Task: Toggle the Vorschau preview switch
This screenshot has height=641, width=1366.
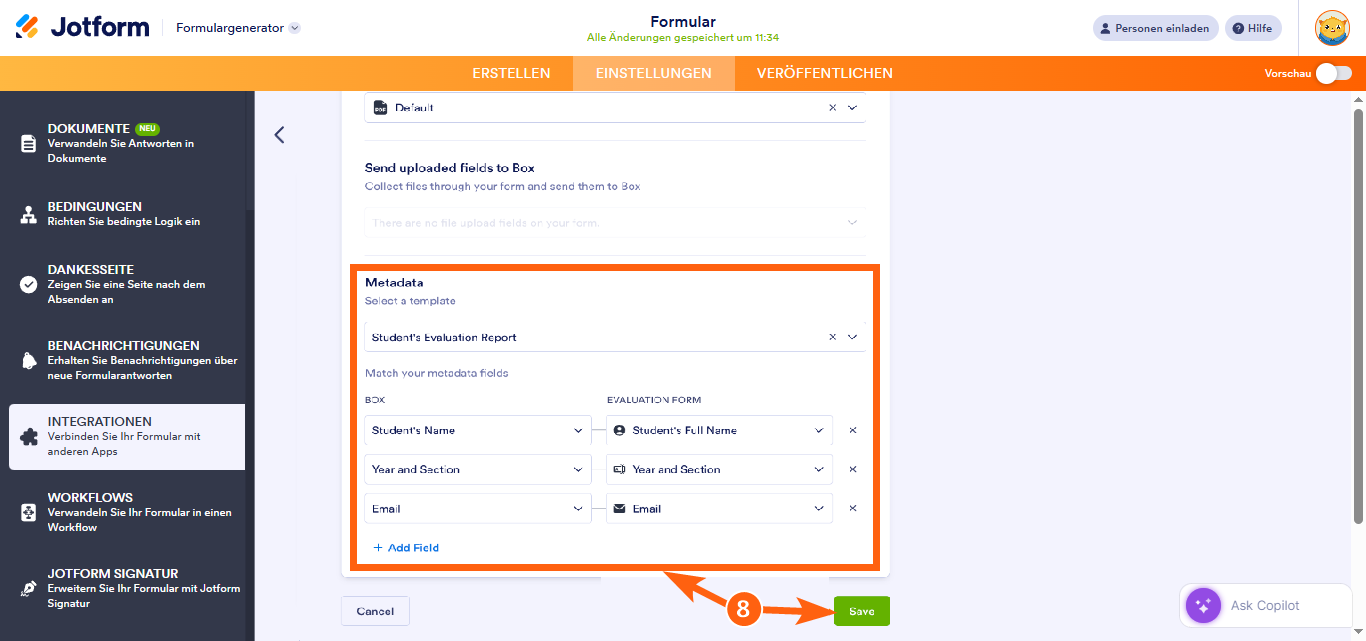Action: tap(1334, 73)
